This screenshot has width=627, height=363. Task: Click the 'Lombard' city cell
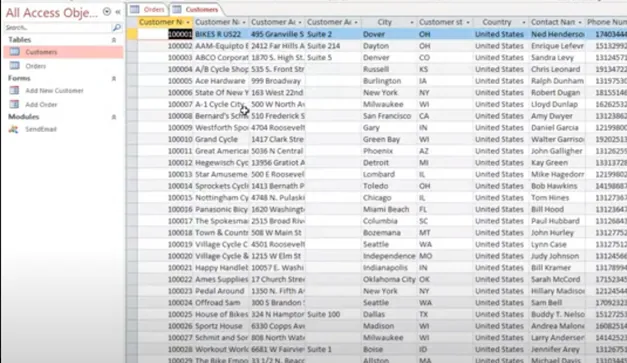click(x=389, y=174)
